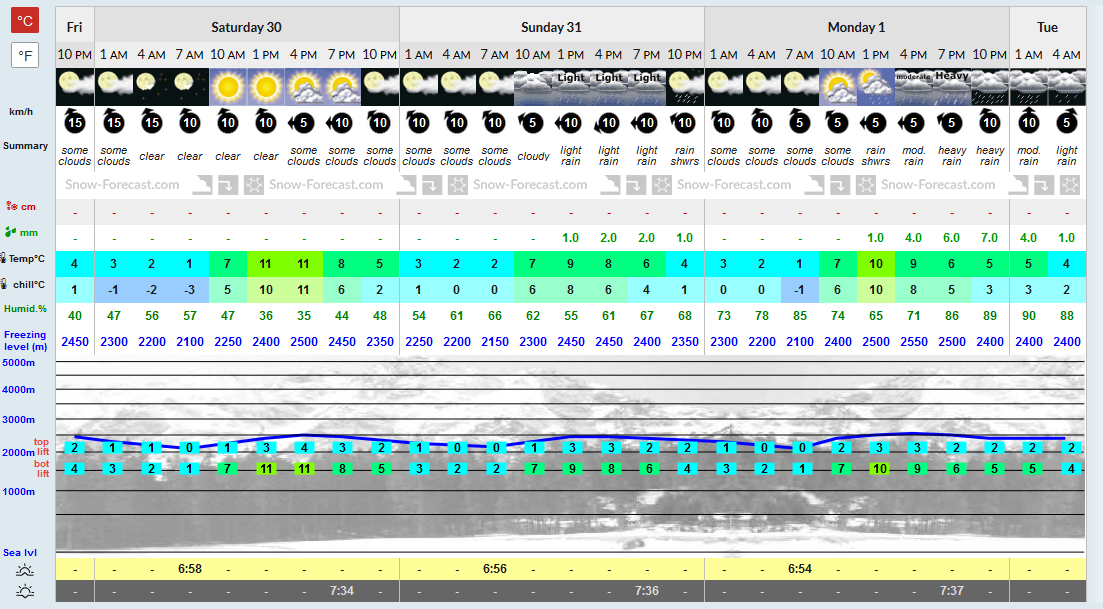Image resolution: width=1103 pixels, height=609 pixels.
Task: Click the Saturday sunset time 7:34
Action: pyautogui.click(x=342, y=591)
